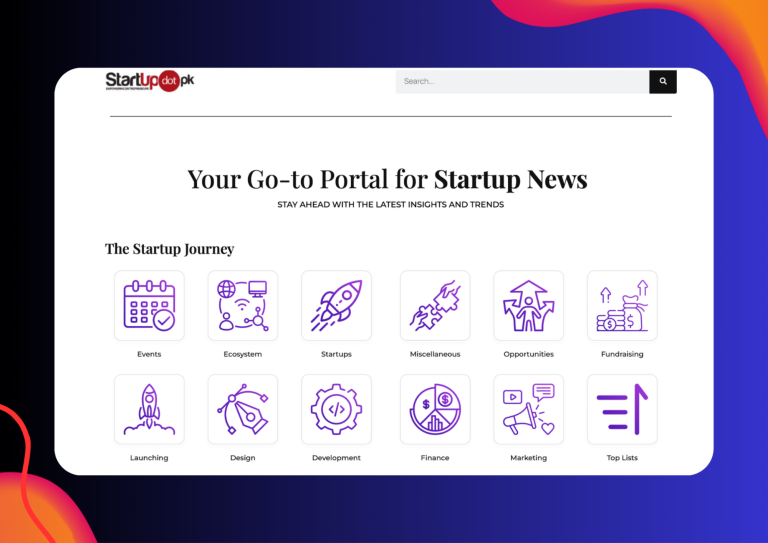Follow the Startups text label
Viewport: 768px width, 543px height.
coord(336,354)
